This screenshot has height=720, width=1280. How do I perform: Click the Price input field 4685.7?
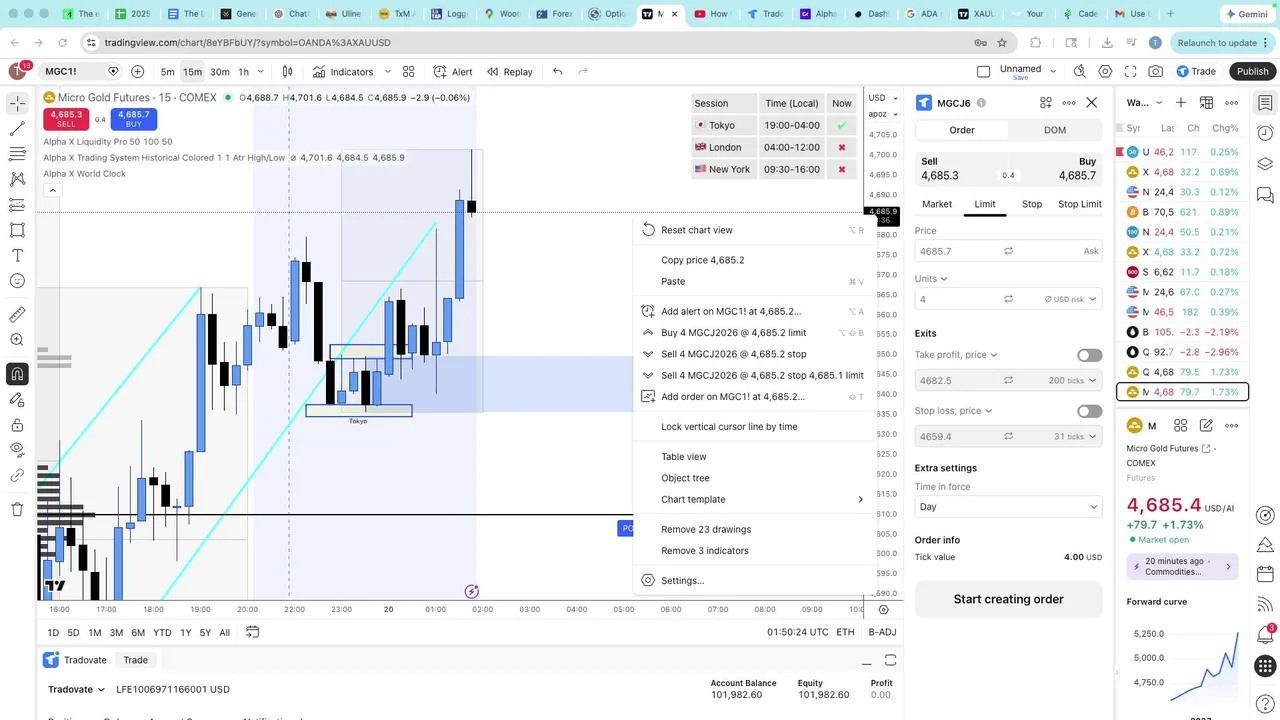pyautogui.click(x=1008, y=251)
